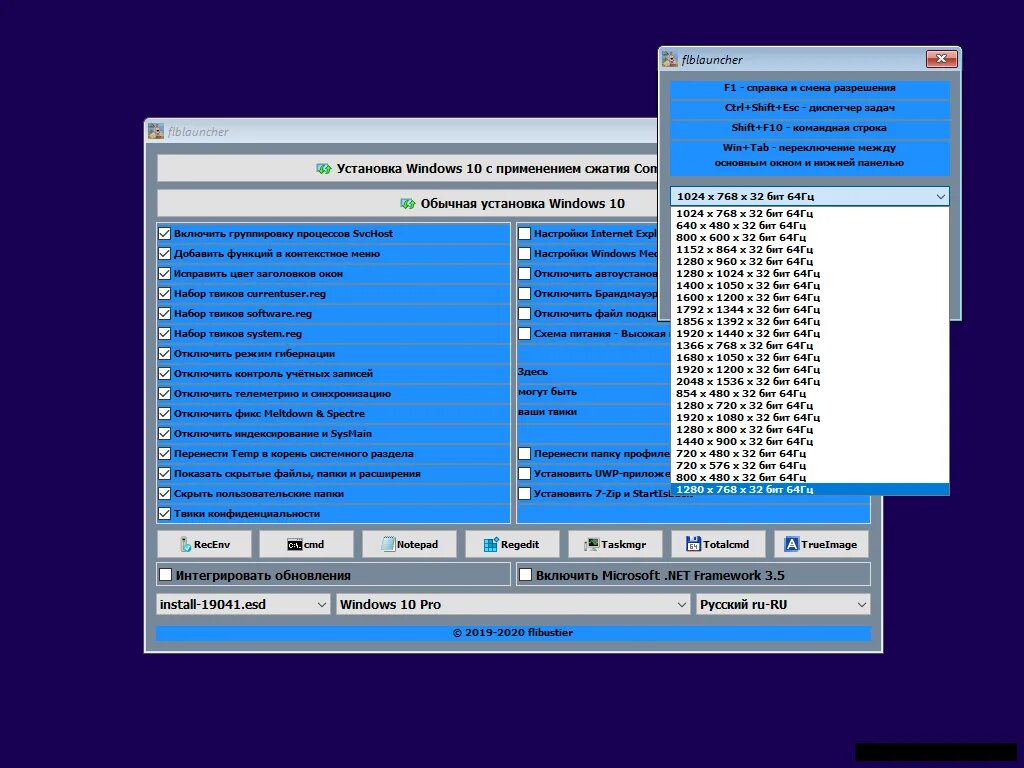Click Установка Windows 10 с применением сжатия button
This screenshot has width=1024, height=768.
pyautogui.click(x=408, y=168)
